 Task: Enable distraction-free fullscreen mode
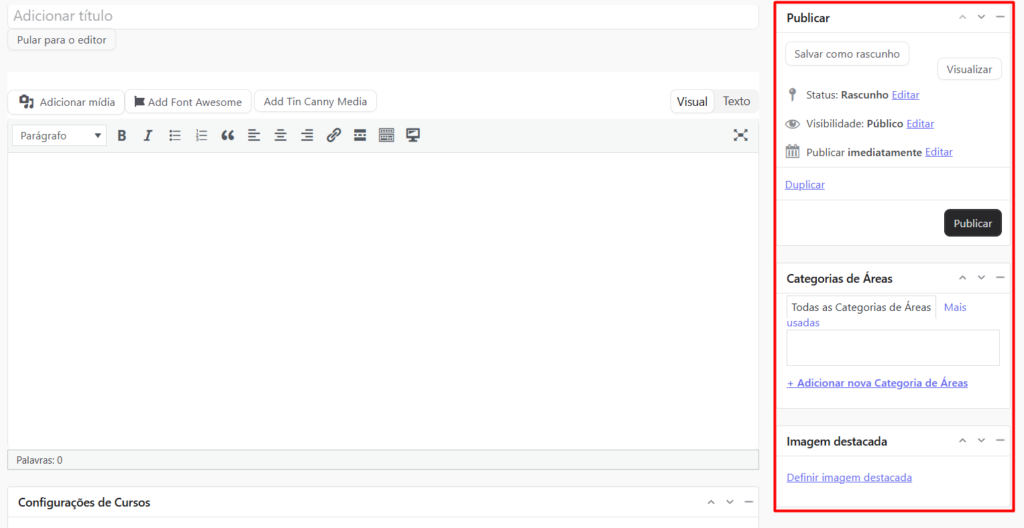coord(740,135)
